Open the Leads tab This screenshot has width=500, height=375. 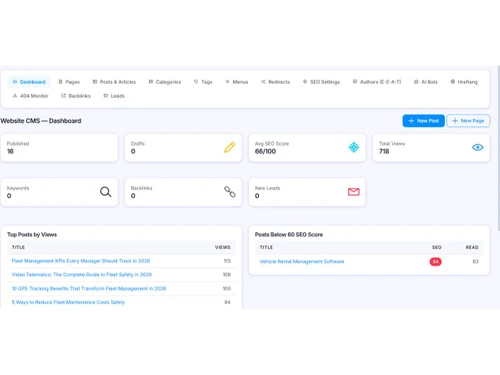[114, 96]
